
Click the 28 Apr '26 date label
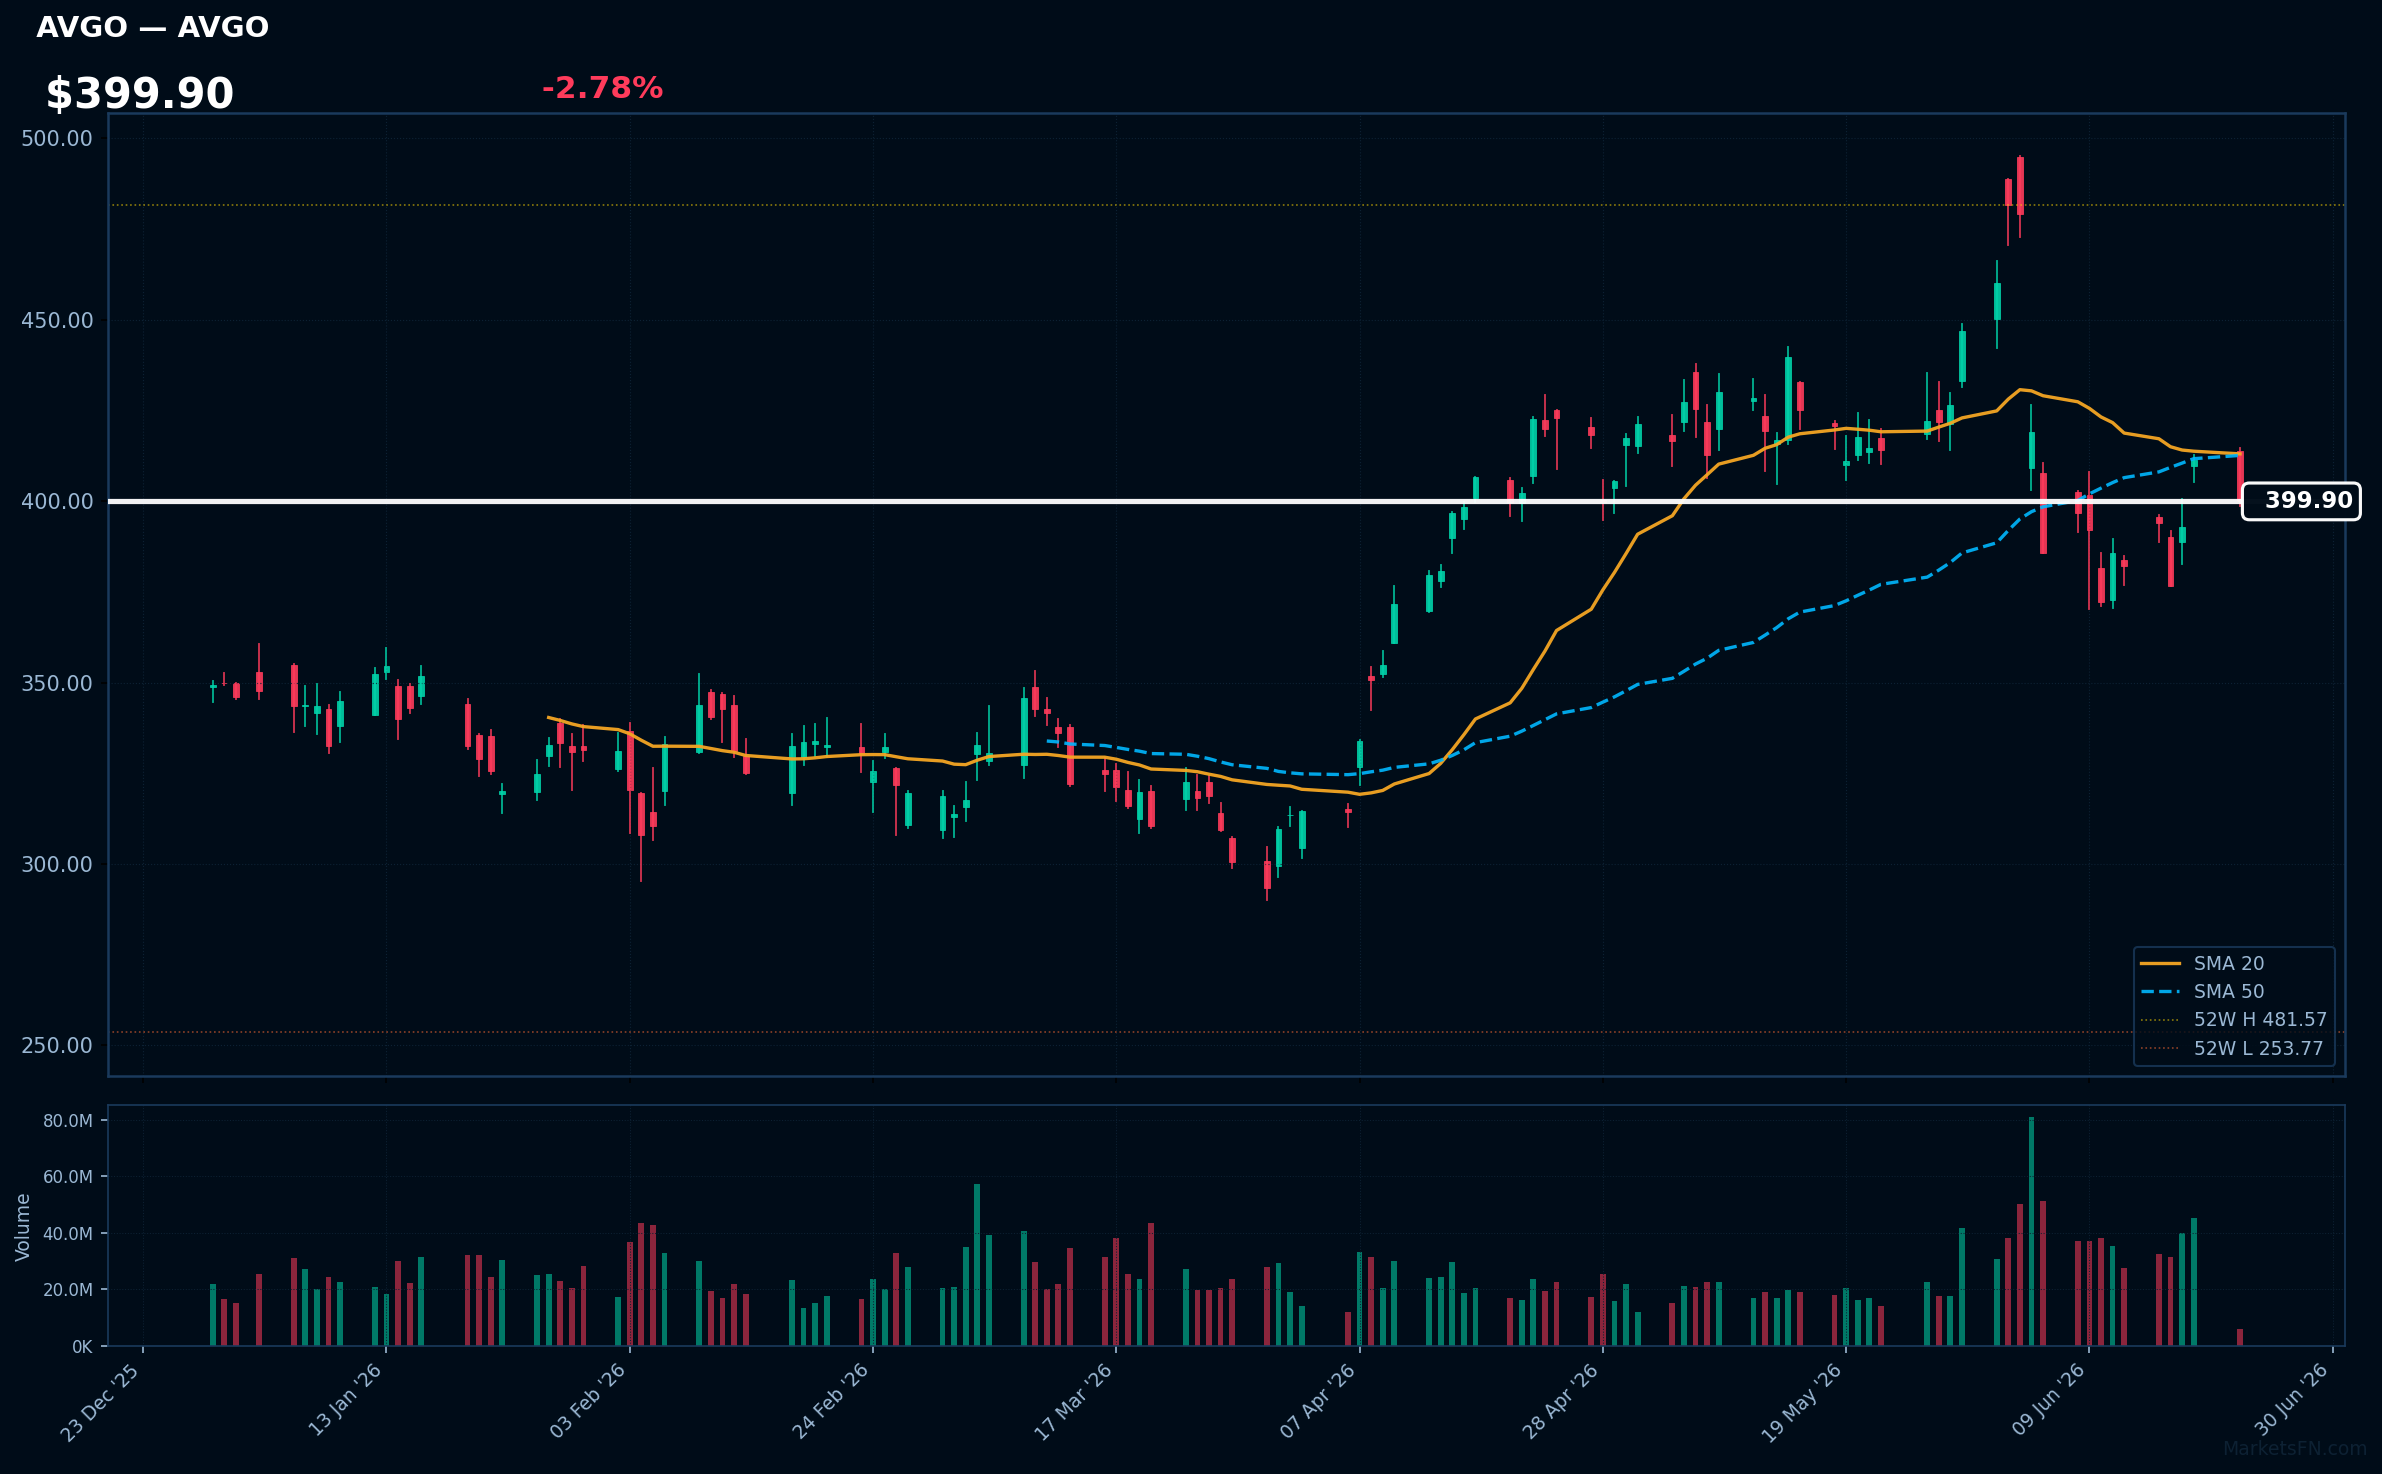point(1561,1401)
